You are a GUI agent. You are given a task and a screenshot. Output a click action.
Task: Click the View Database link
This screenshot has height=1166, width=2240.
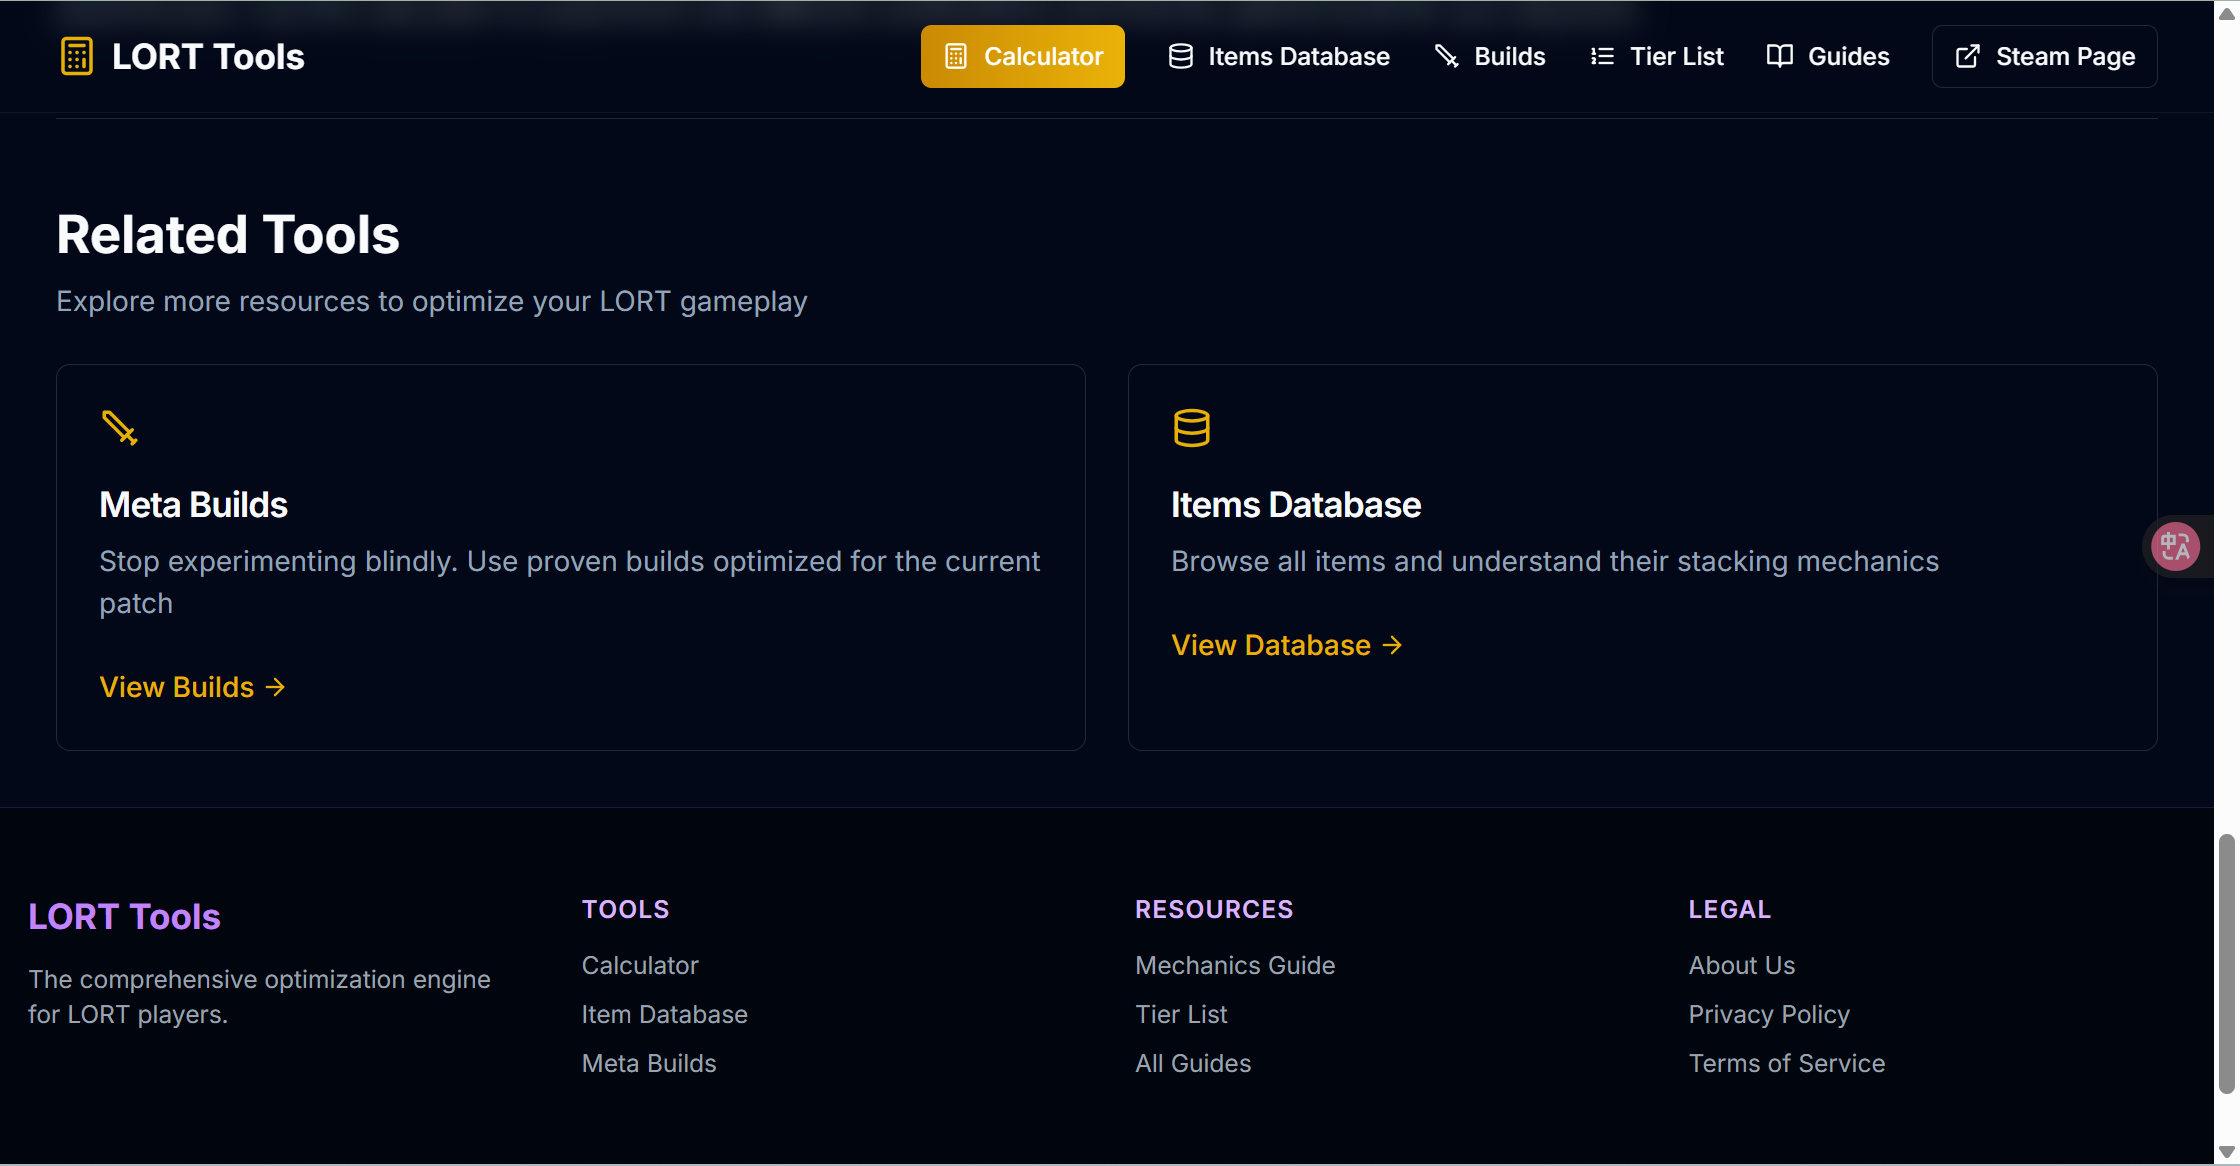[1286, 645]
